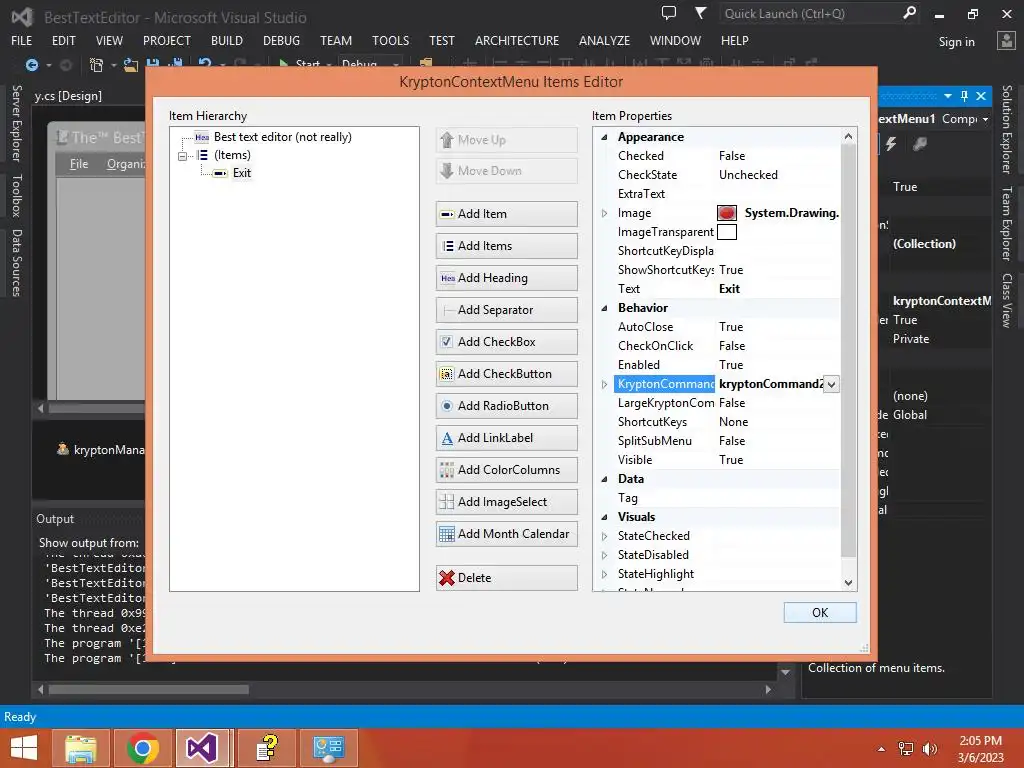This screenshot has height=768, width=1024.
Task: Select the (Items) node in hierarchy
Action: pyautogui.click(x=232, y=155)
